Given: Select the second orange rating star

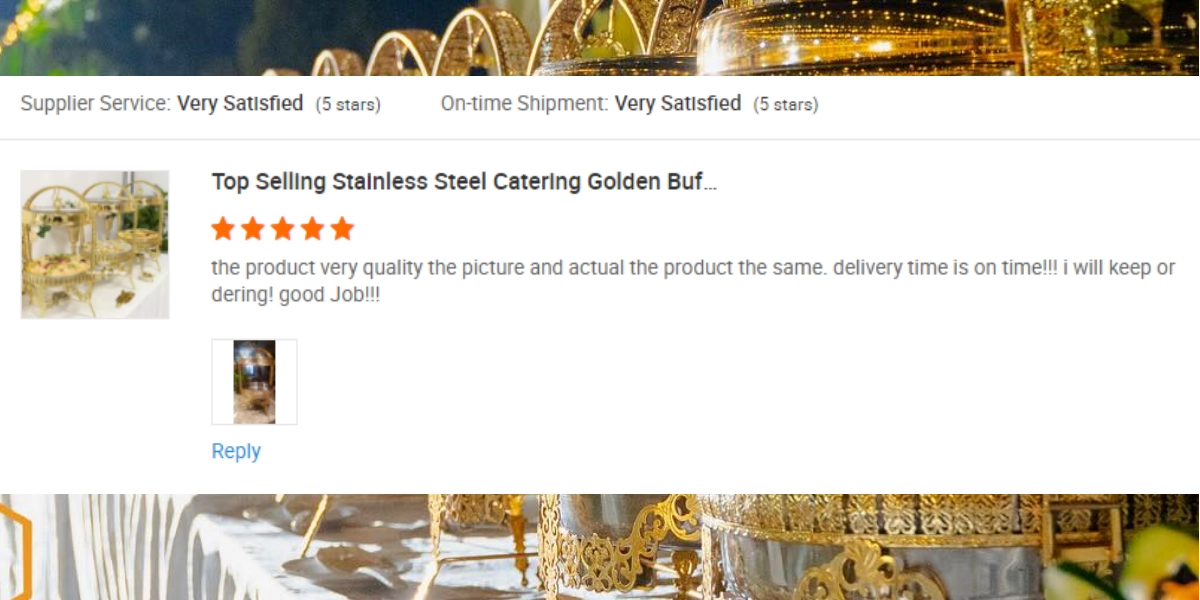Looking at the screenshot, I should pyautogui.click(x=253, y=229).
